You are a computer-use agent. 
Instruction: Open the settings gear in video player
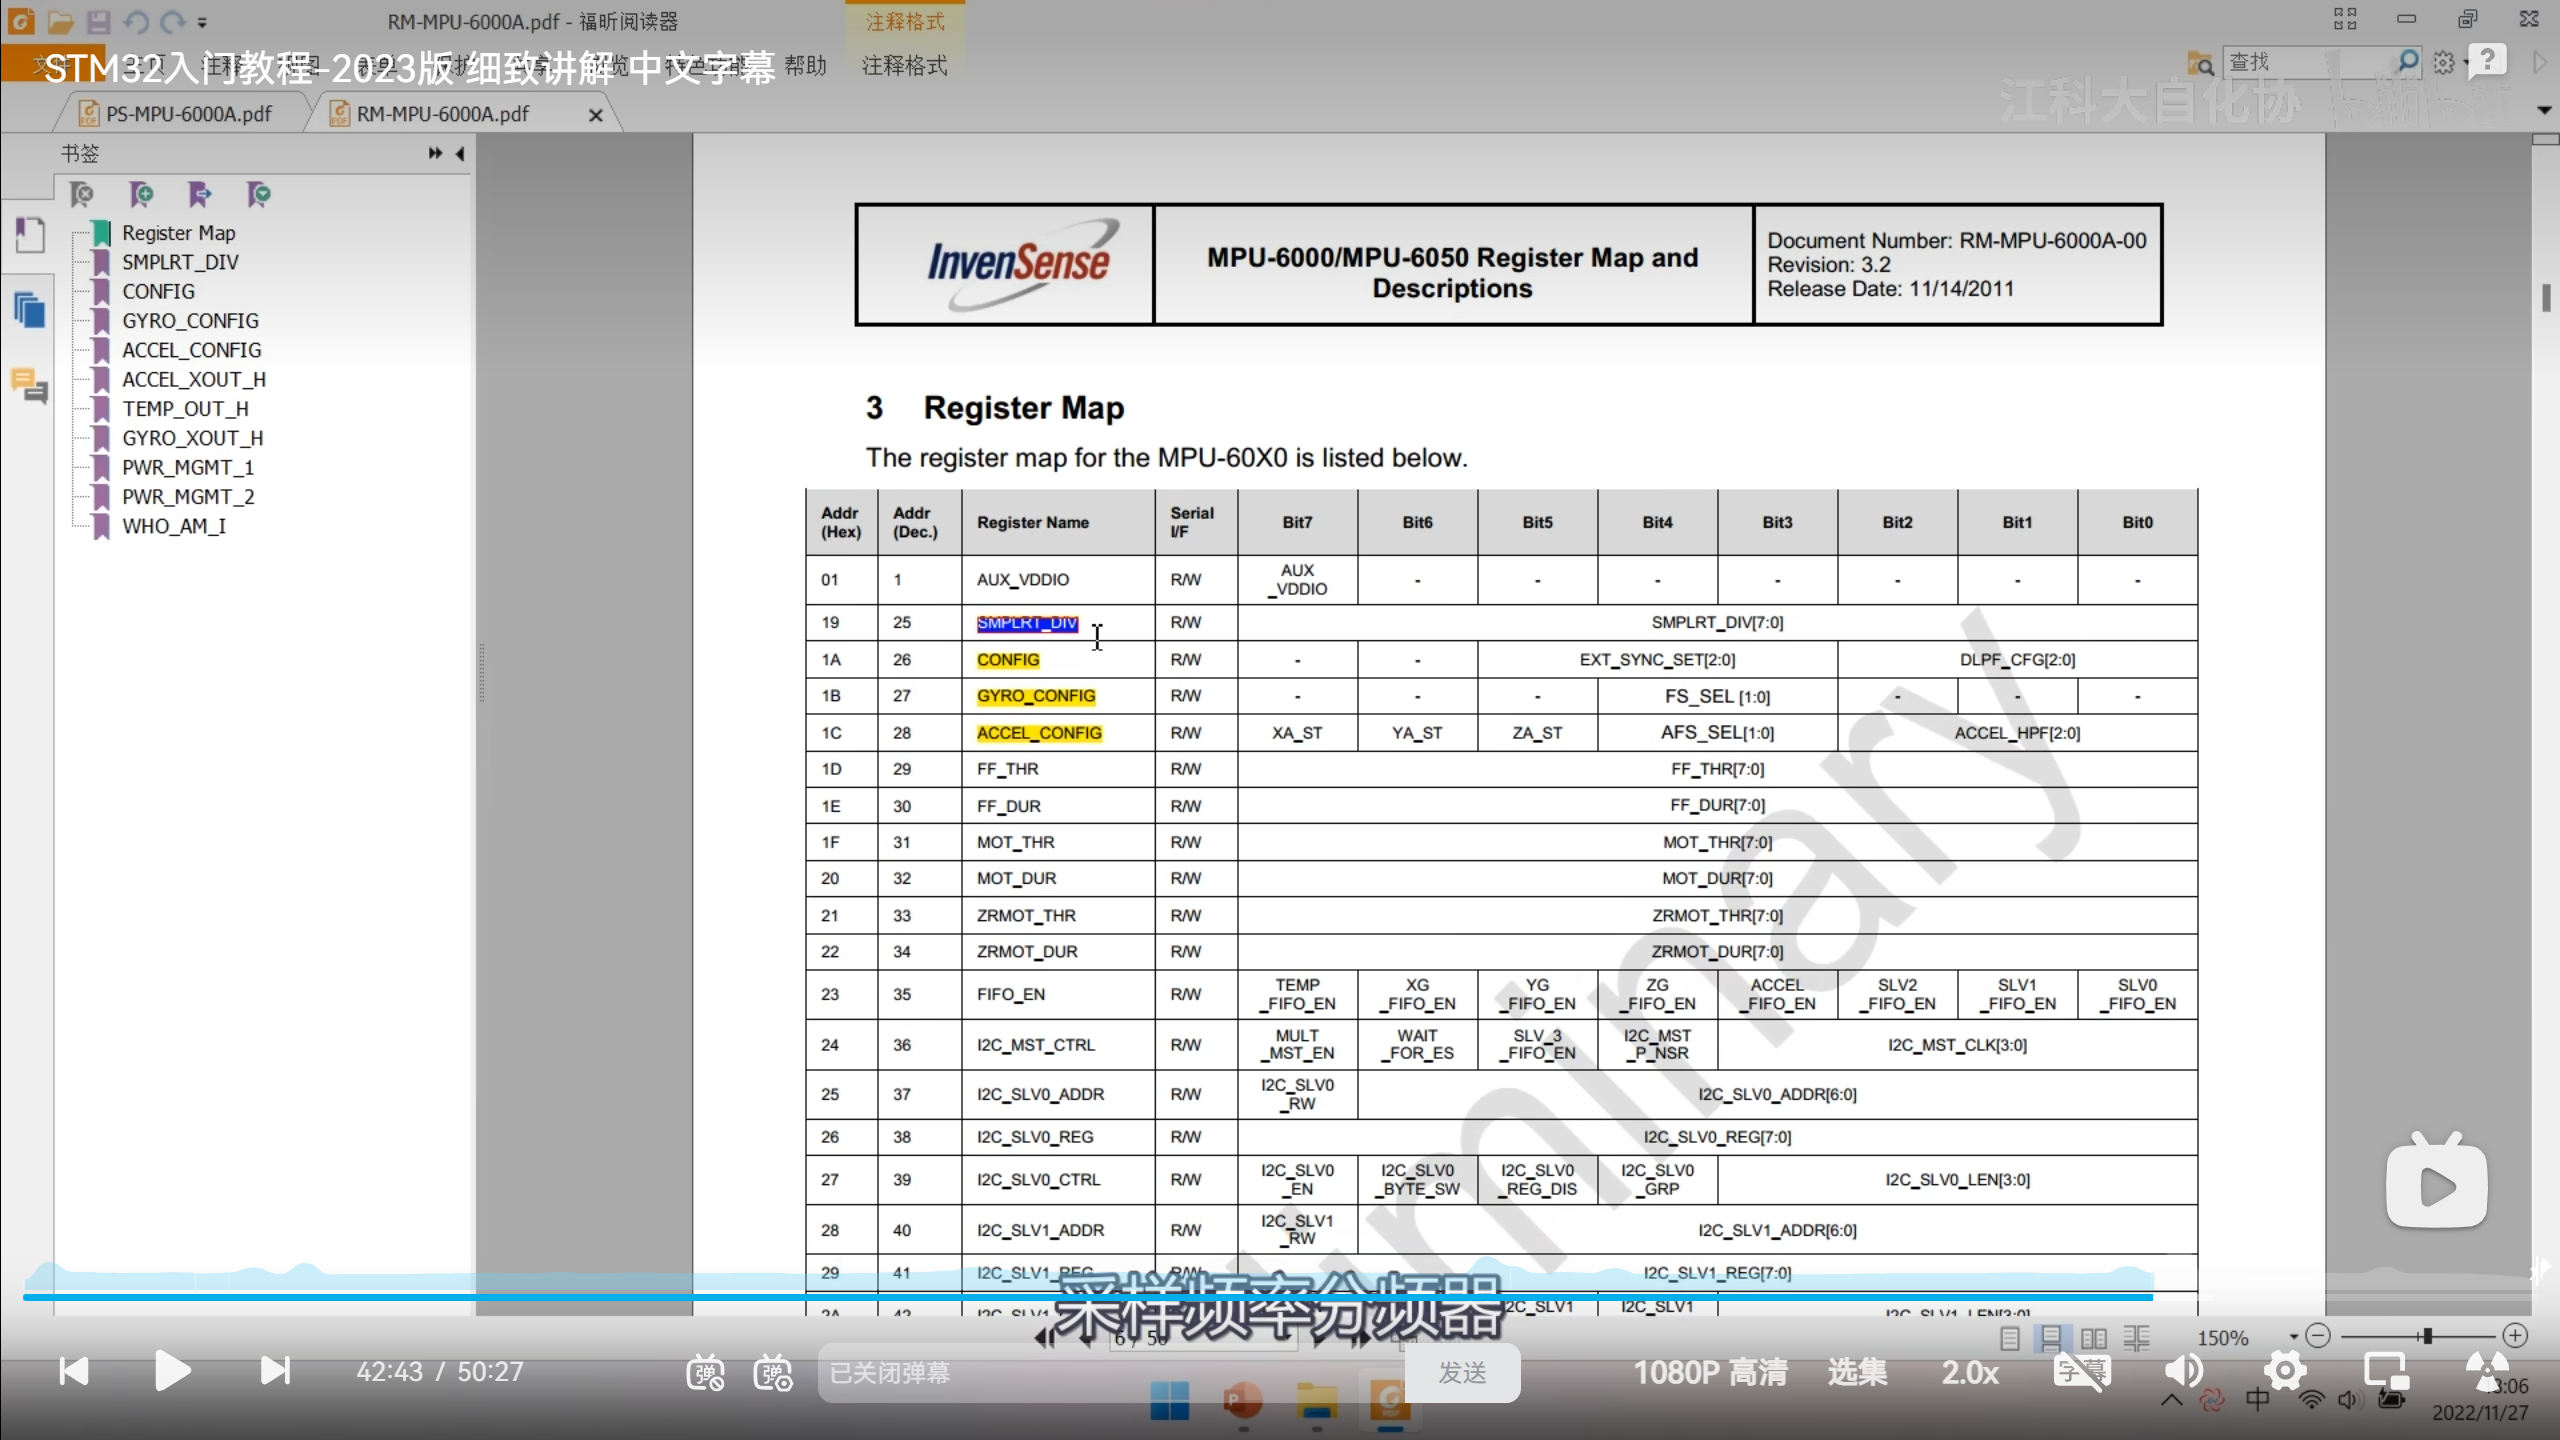pos(2285,1371)
